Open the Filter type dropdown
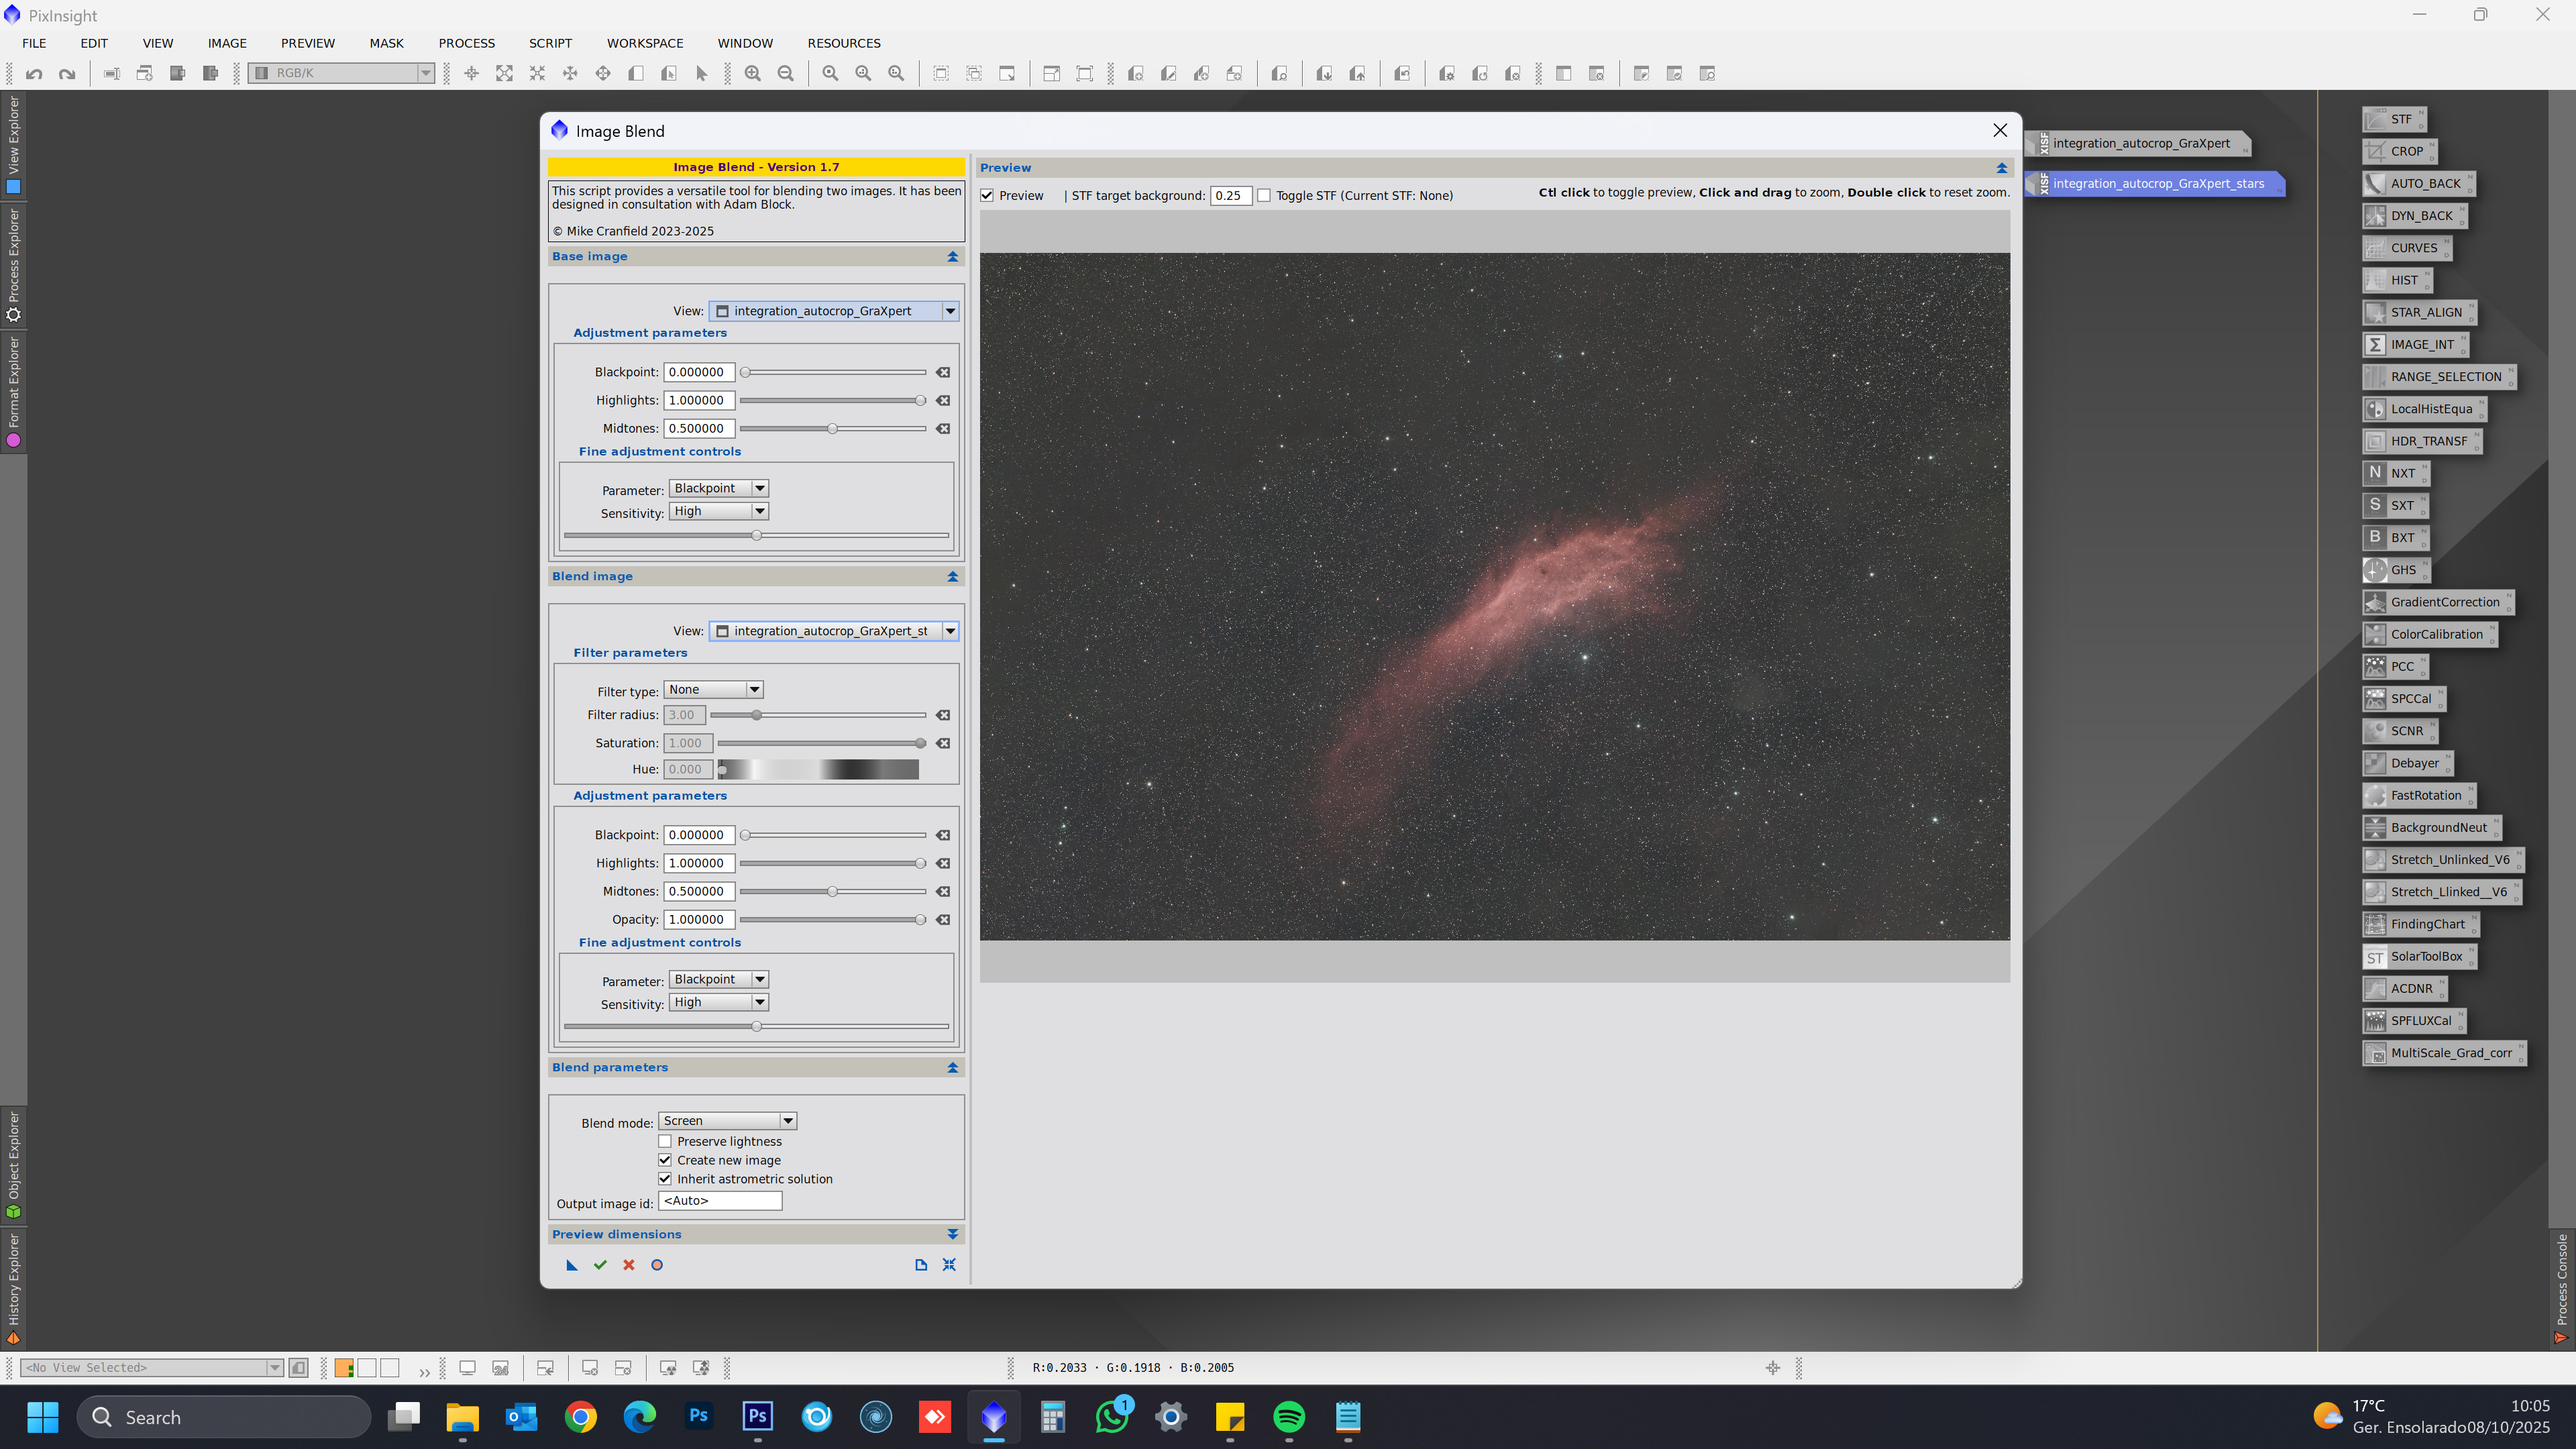 pos(714,690)
